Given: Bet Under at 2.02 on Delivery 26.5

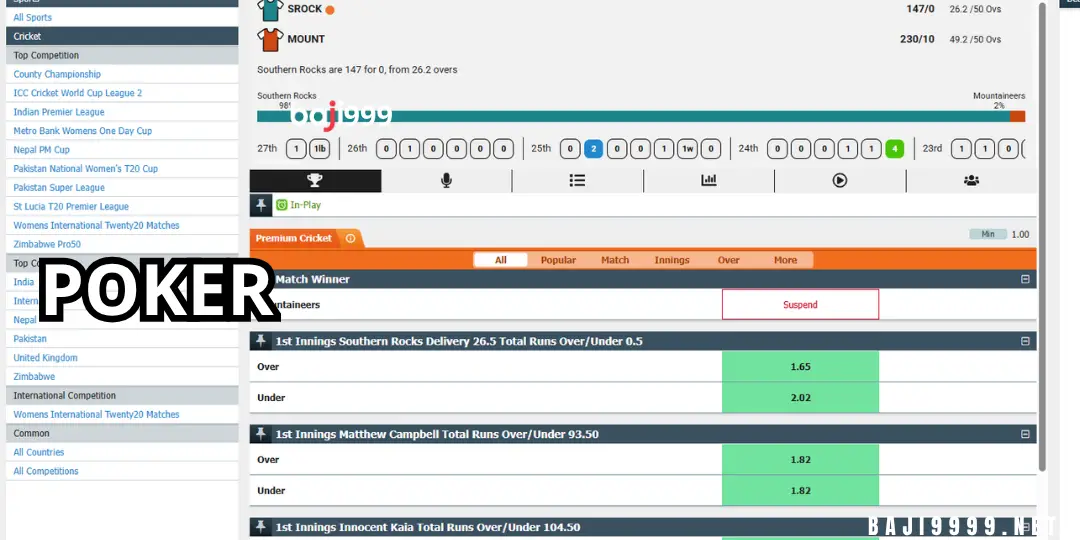Looking at the screenshot, I should pos(800,397).
